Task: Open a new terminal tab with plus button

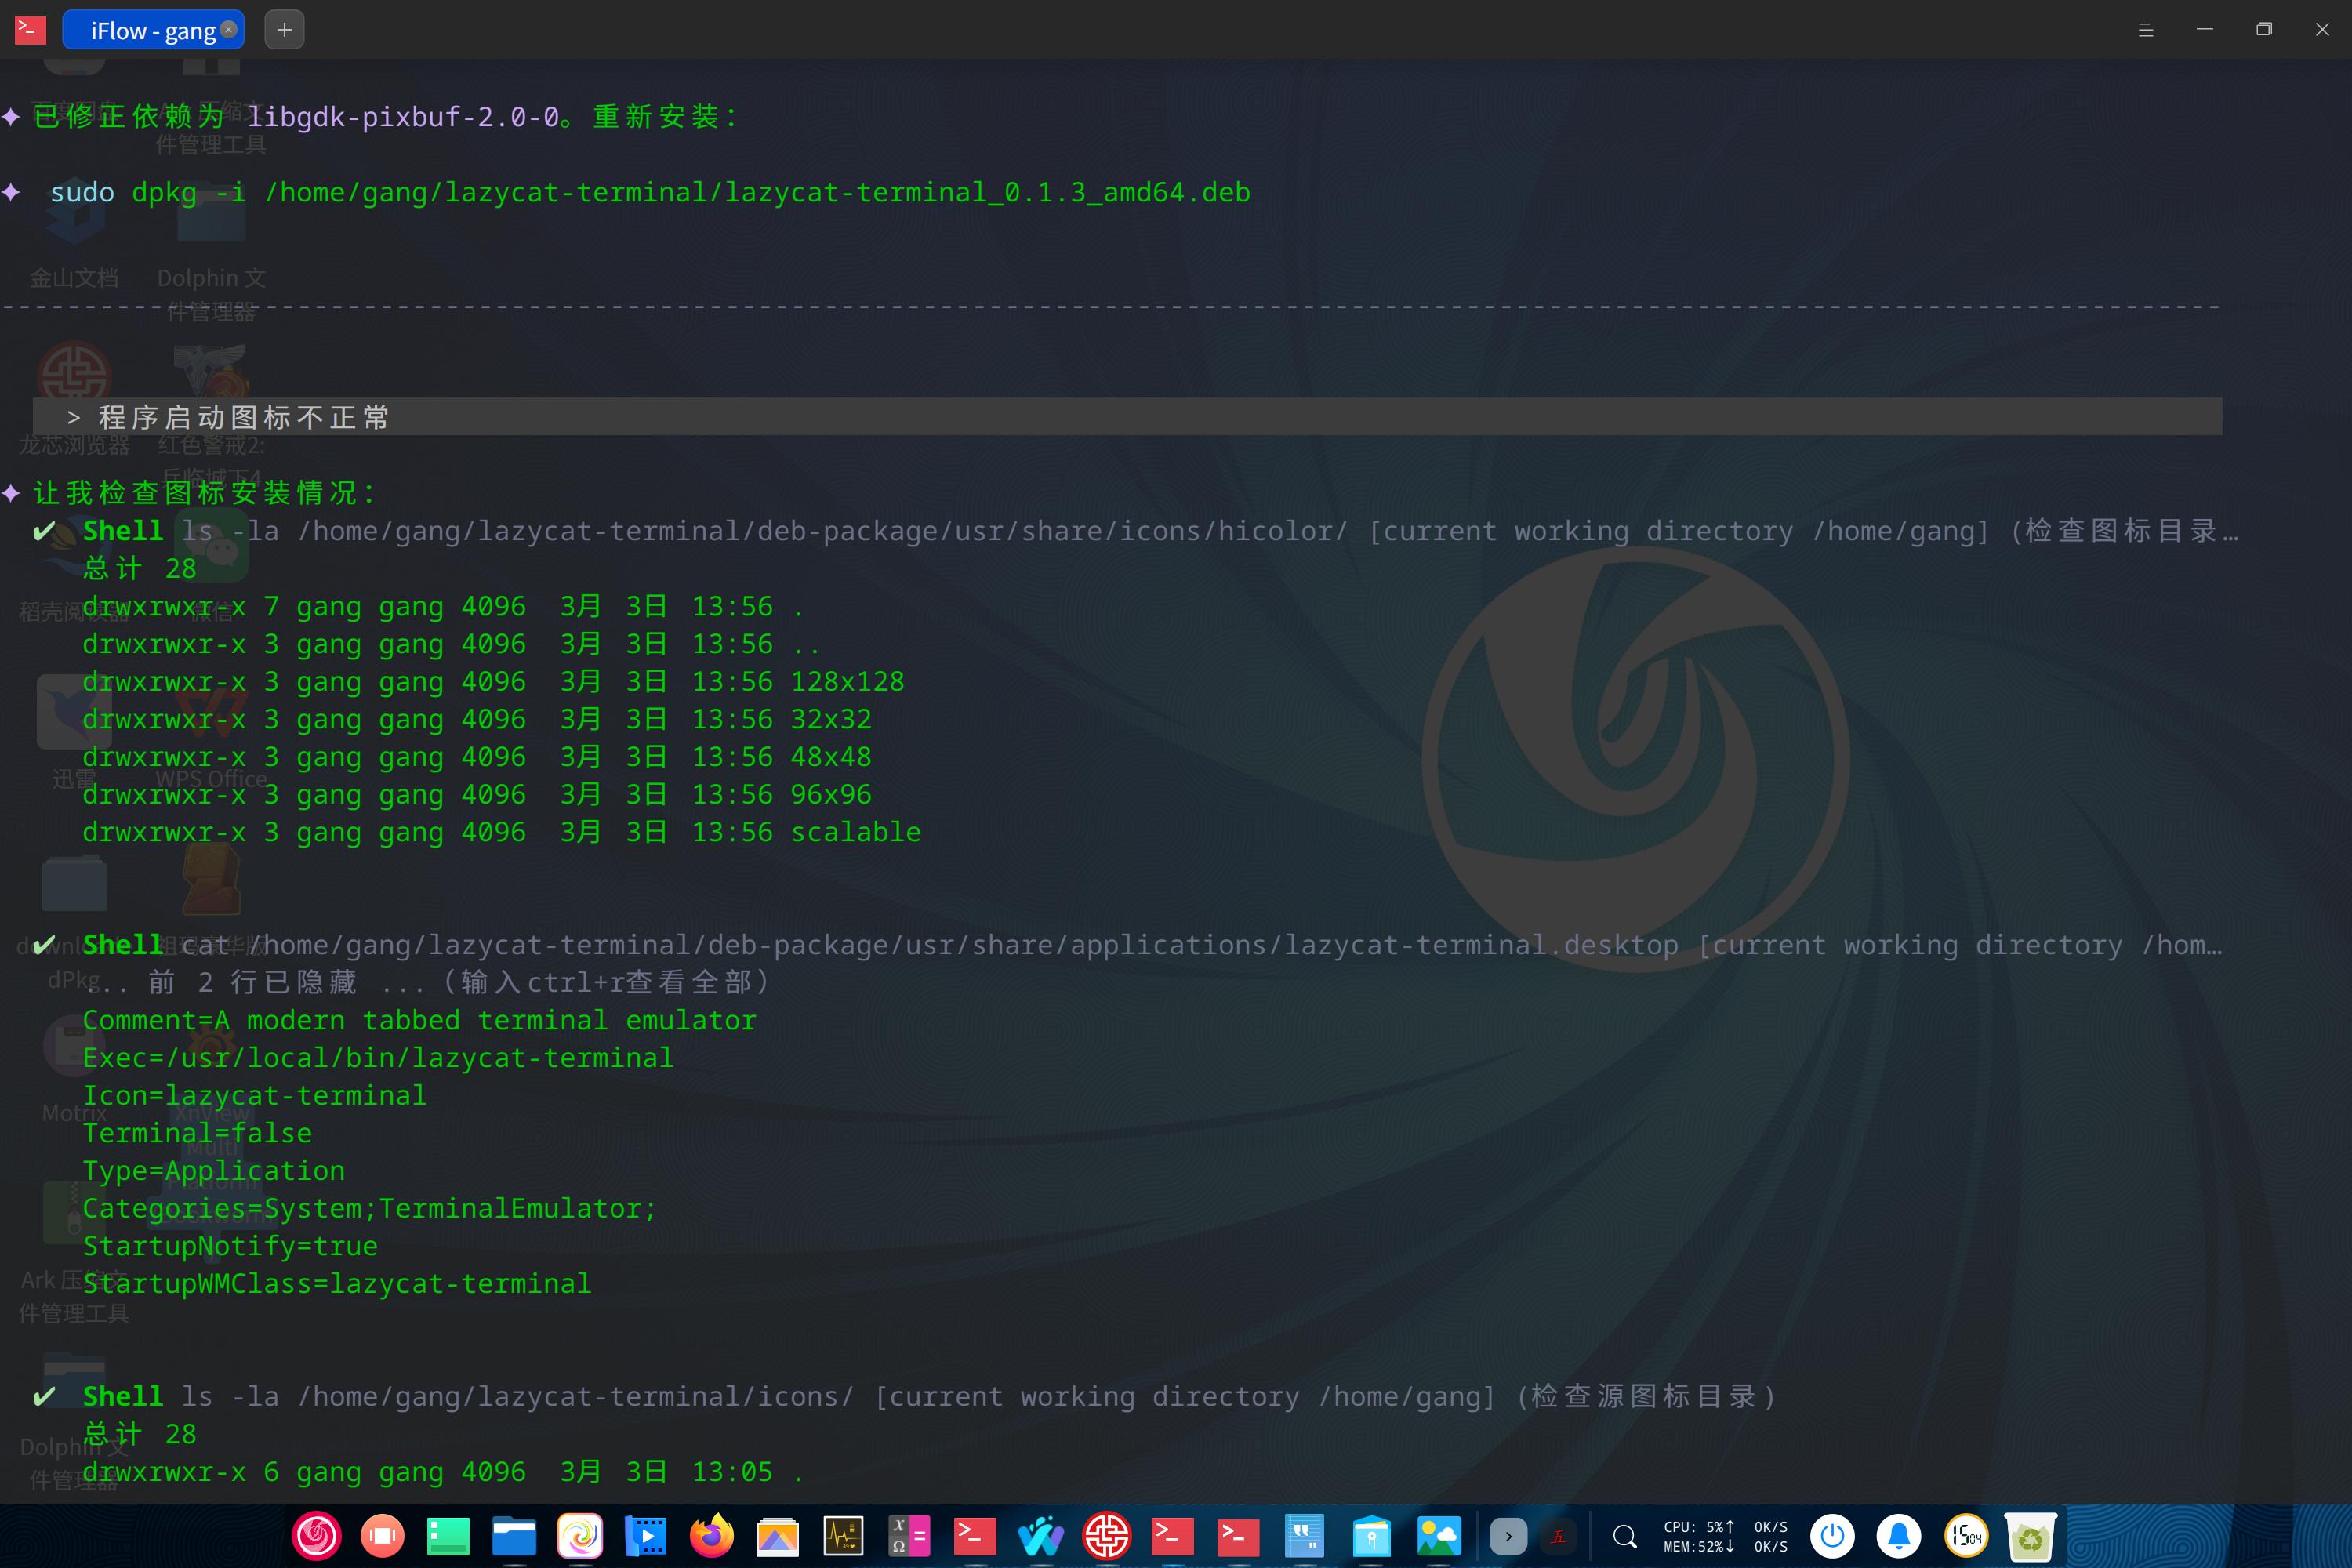Action: click(284, 30)
